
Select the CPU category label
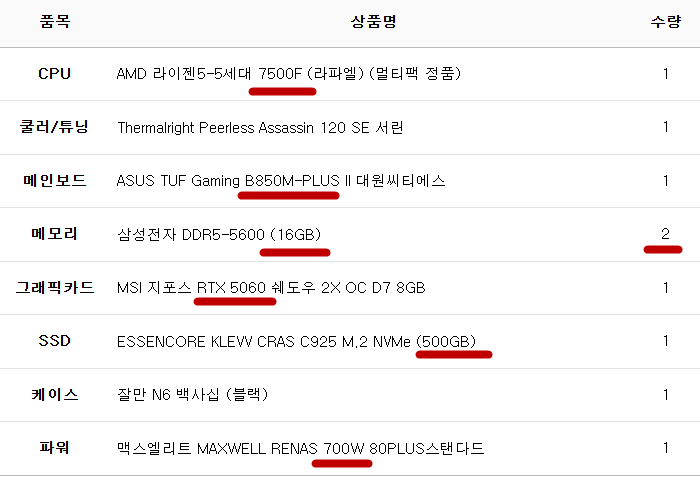(55, 73)
